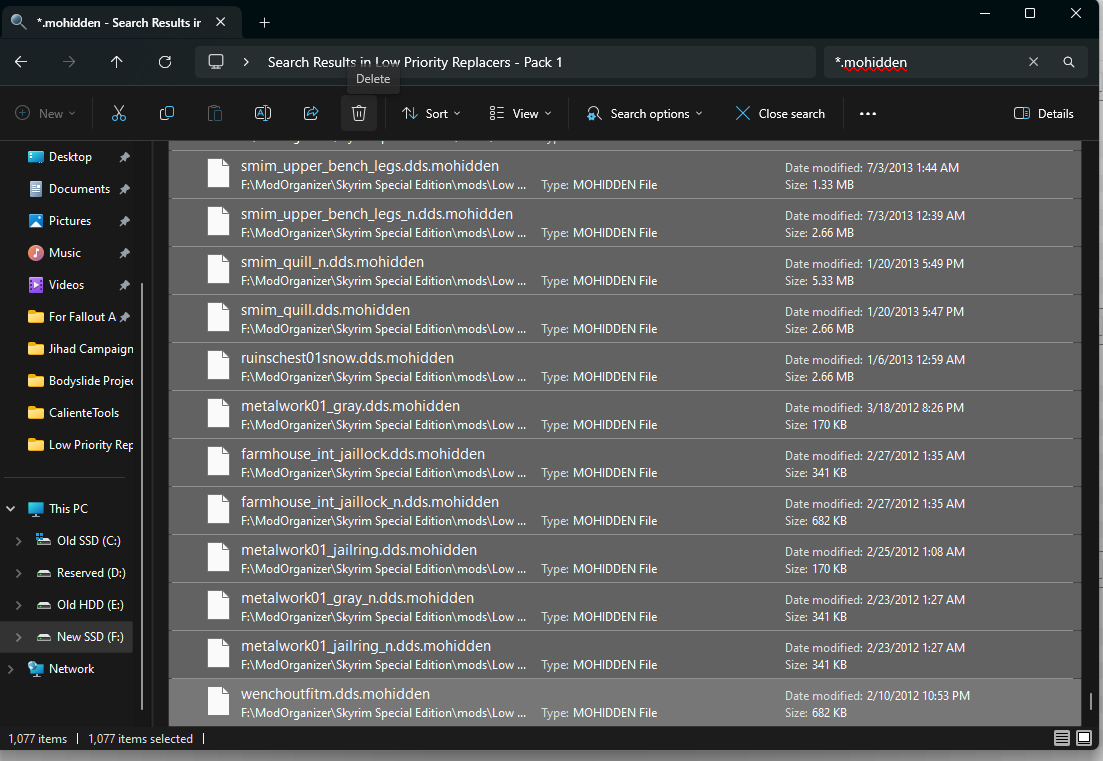Clear the *.mohidden search text
The image size is (1103, 761).
click(x=1033, y=62)
